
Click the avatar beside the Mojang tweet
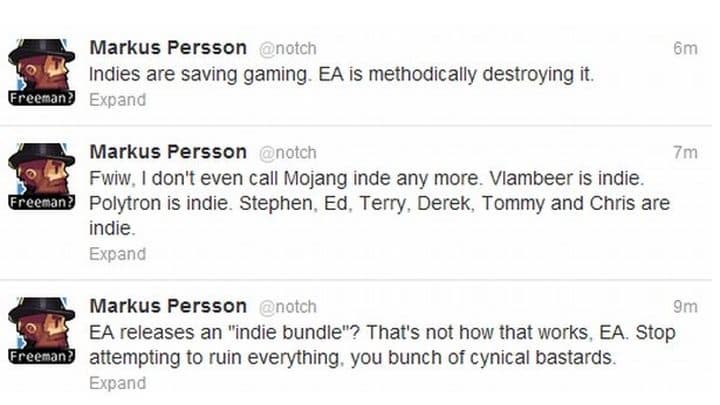(x=41, y=174)
